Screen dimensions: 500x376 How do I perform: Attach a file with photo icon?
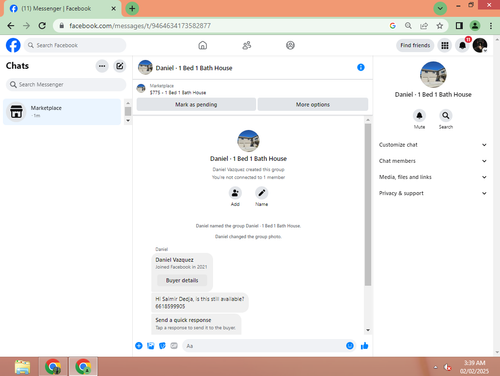pyautogui.click(x=151, y=346)
